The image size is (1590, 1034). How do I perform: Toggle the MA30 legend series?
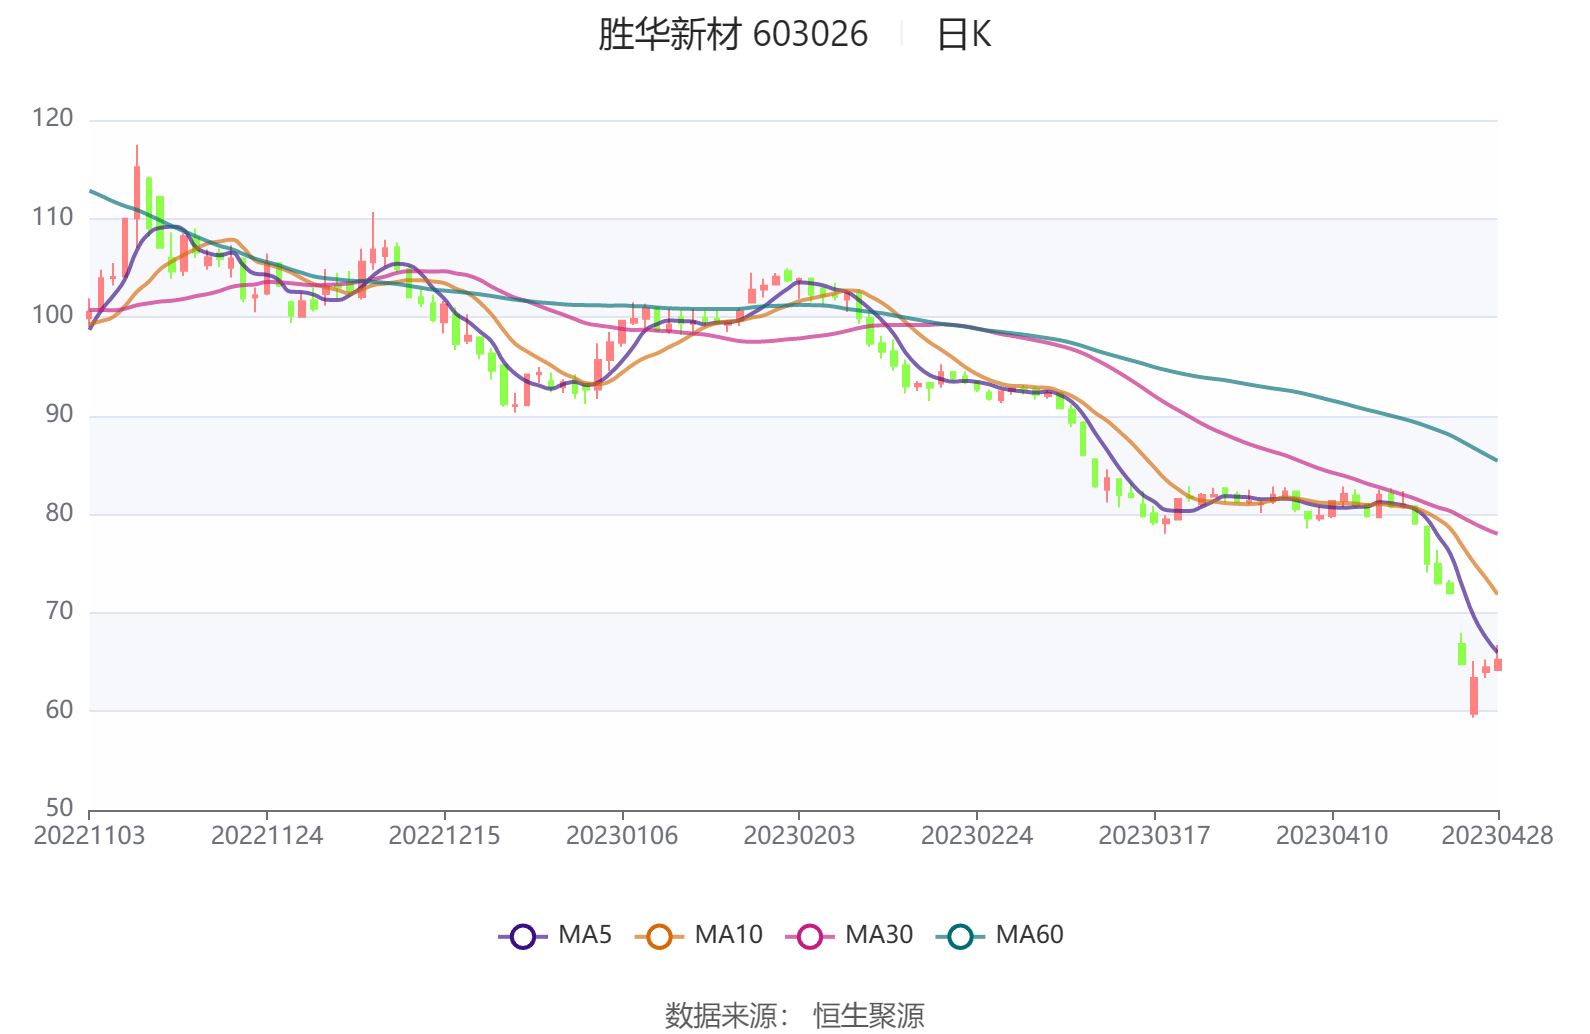coord(849,935)
